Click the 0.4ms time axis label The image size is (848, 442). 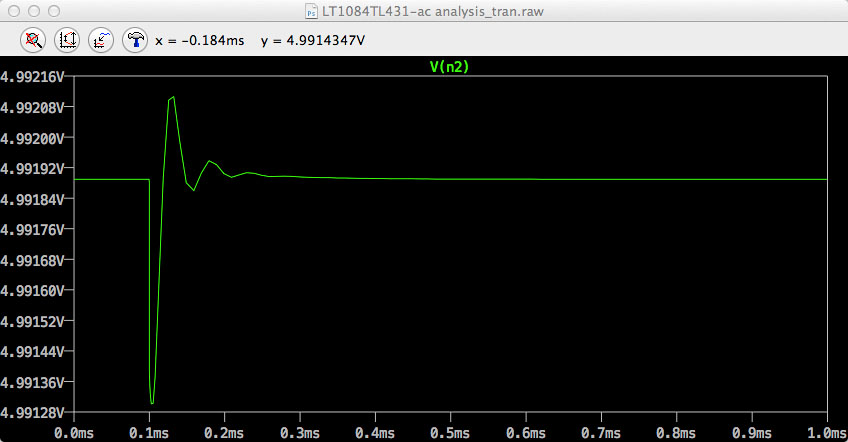[x=375, y=433]
